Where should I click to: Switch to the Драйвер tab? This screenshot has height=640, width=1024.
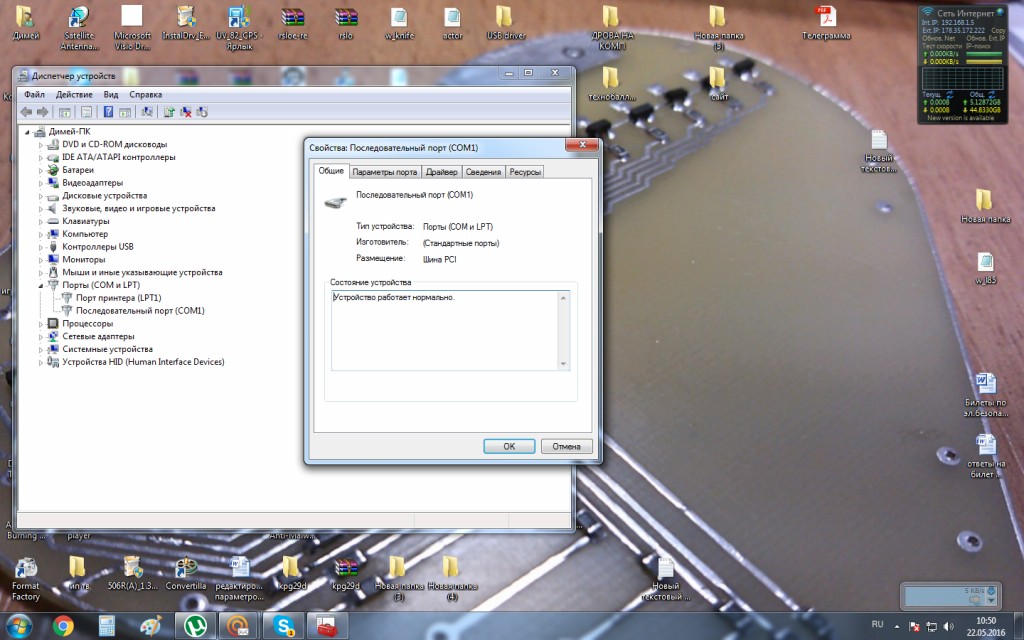point(441,172)
